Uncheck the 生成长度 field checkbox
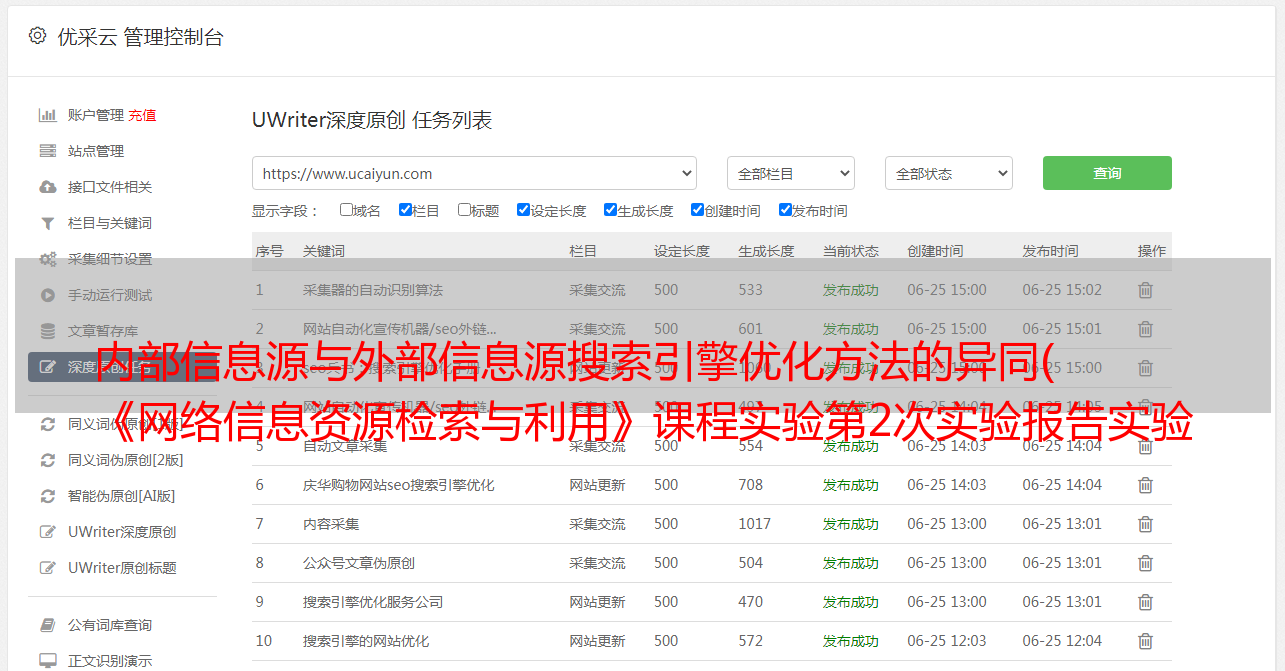This screenshot has width=1285, height=671. pos(610,210)
